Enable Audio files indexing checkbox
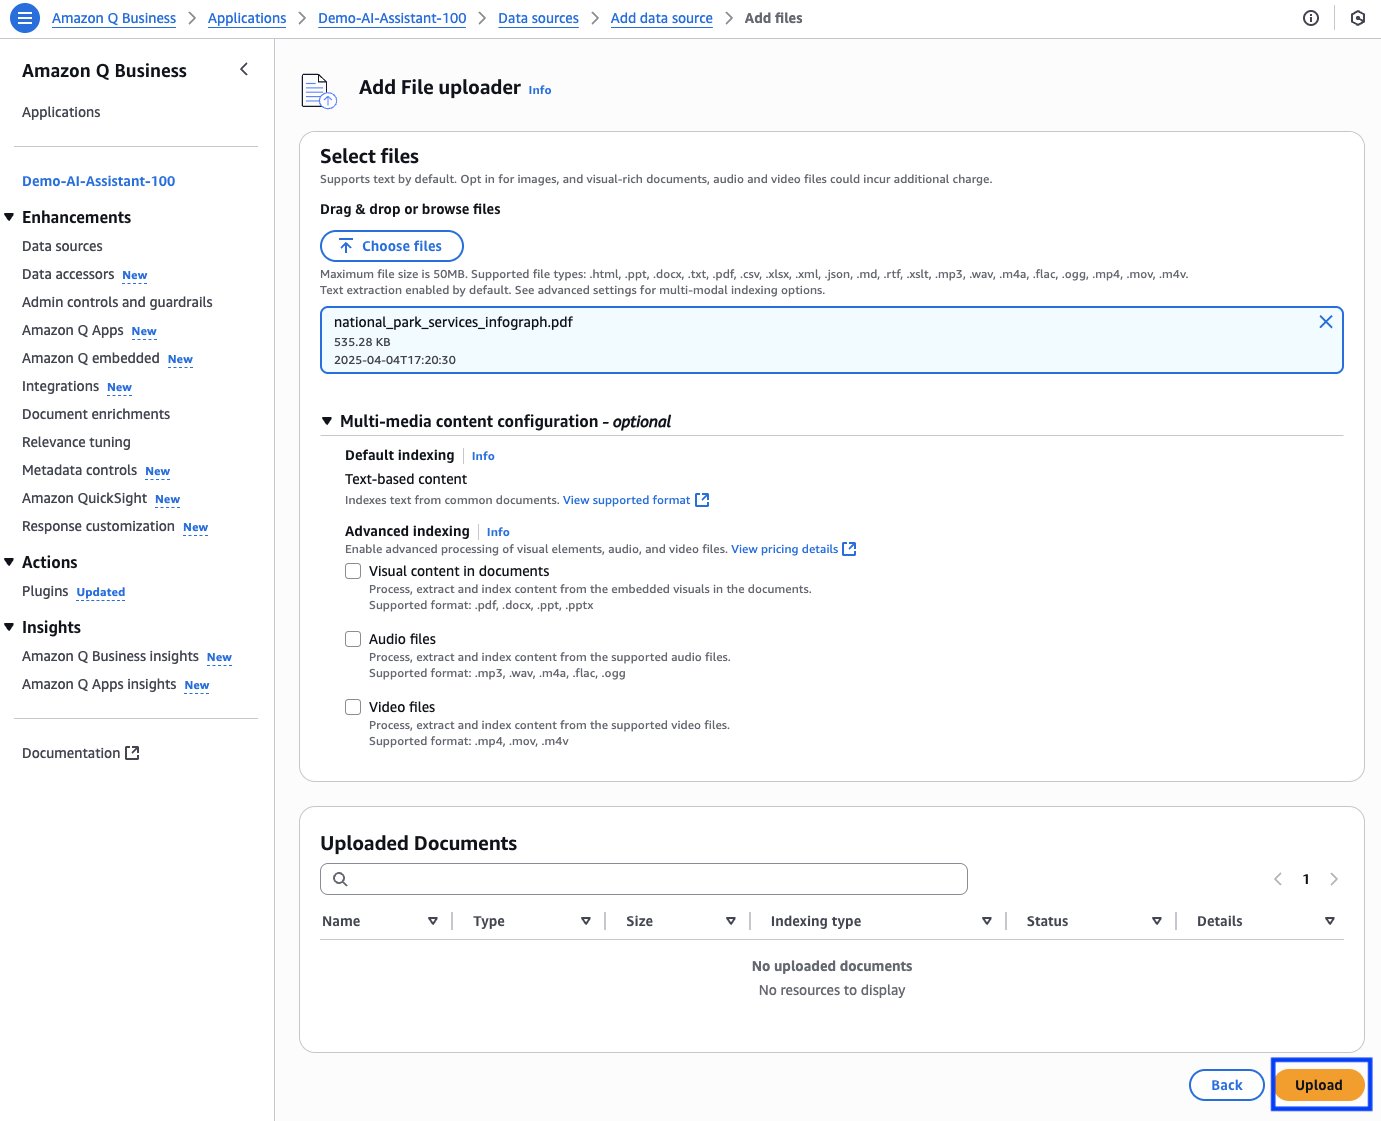The width and height of the screenshot is (1381, 1121). tap(353, 639)
